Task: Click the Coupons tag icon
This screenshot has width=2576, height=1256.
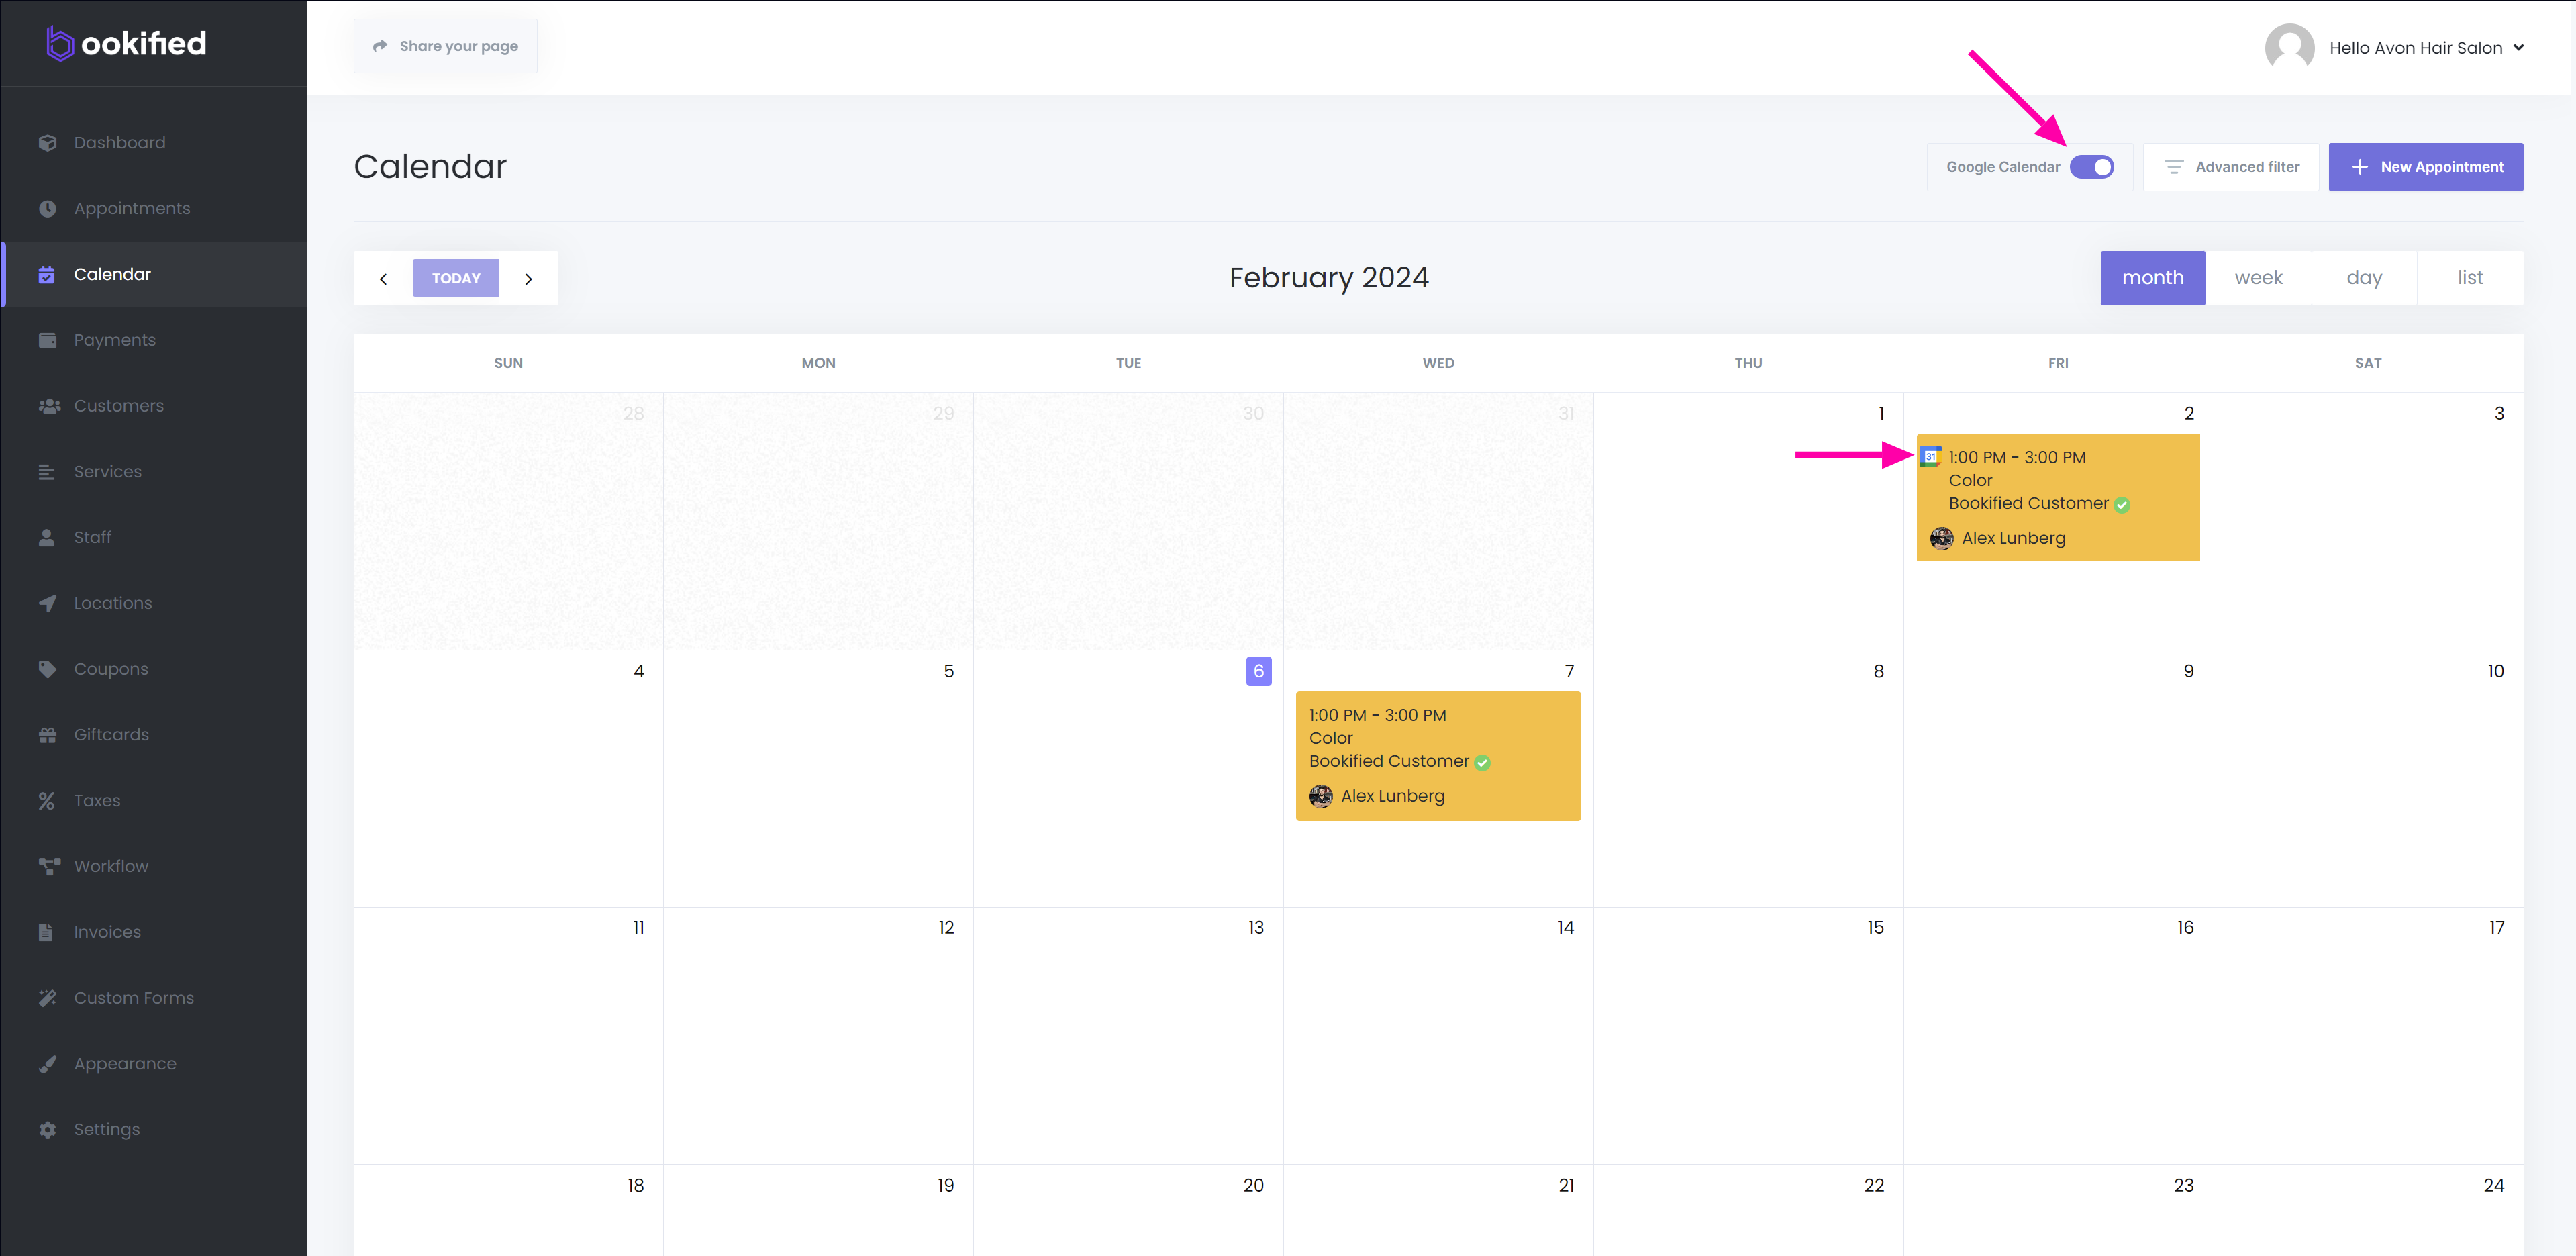Action: pos(47,669)
